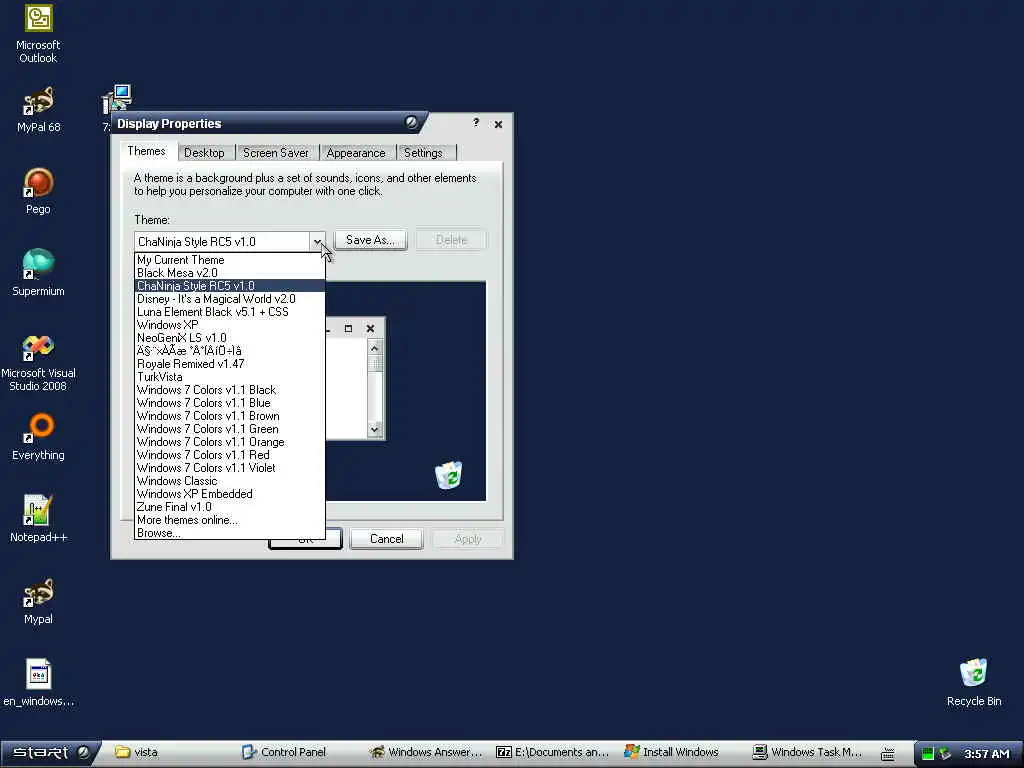Select the Pego desktop shortcut
Viewport: 1024px width, 768px height.
coord(39,191)
